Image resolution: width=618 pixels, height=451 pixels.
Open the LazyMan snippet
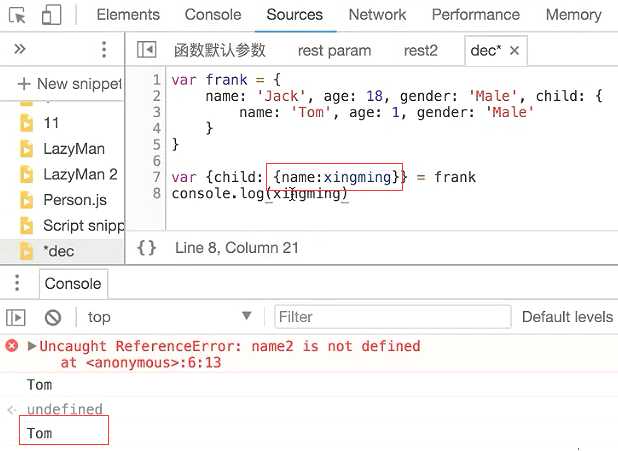click(x=74, y=149)
